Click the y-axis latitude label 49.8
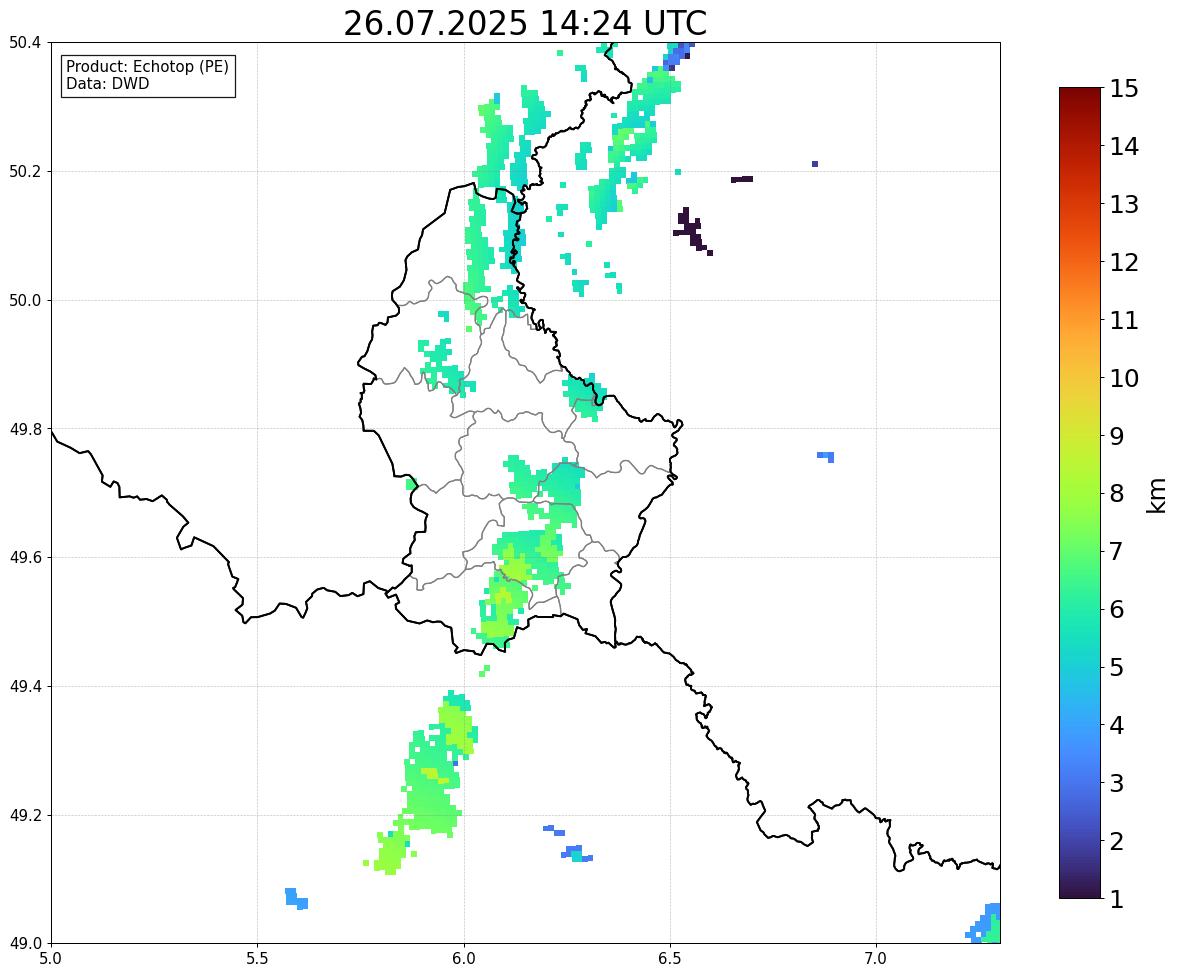The width and height of the screenshot is (1178, 976). pyautogui.click(x=25, y=429)
